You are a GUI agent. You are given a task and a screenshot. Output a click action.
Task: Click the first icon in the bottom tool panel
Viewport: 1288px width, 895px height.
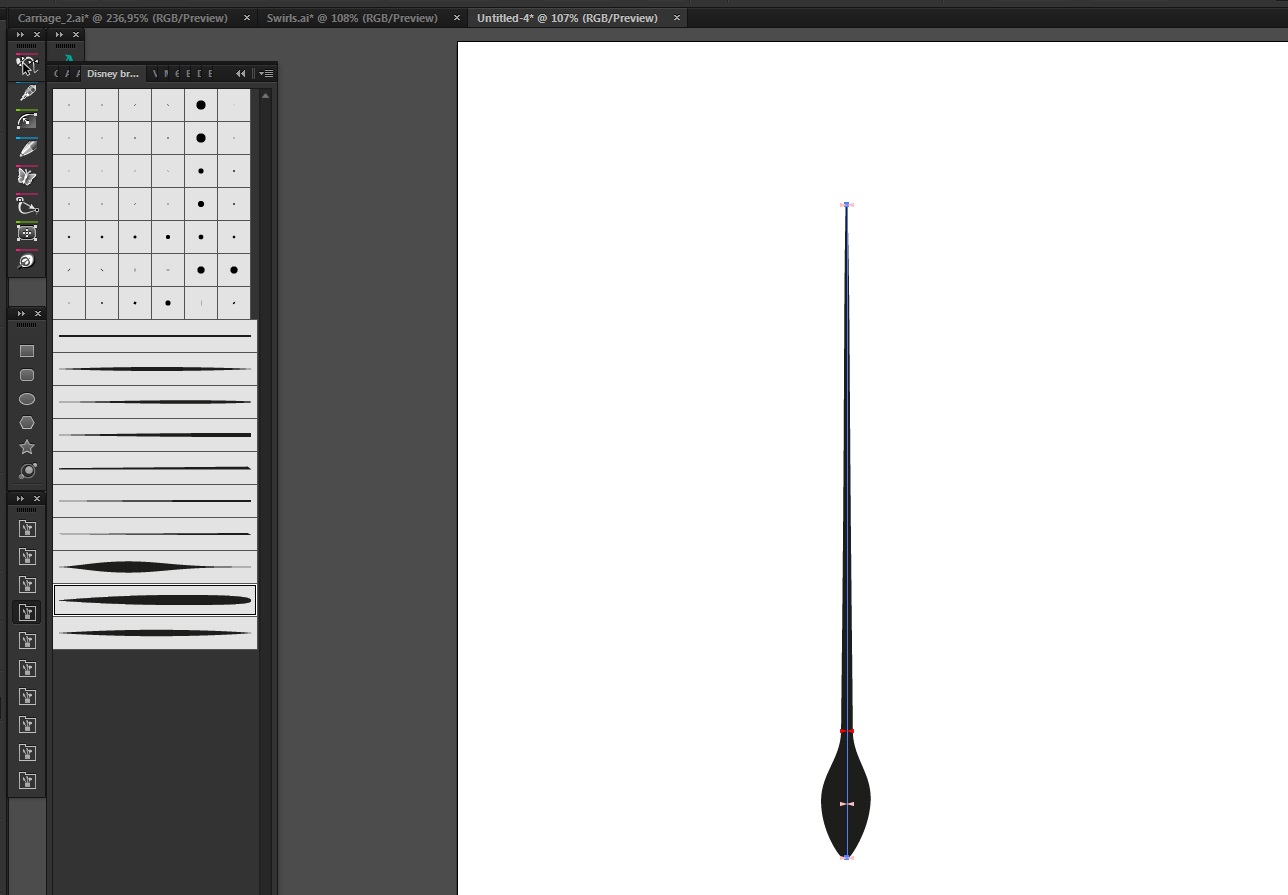tap(27, 528)
